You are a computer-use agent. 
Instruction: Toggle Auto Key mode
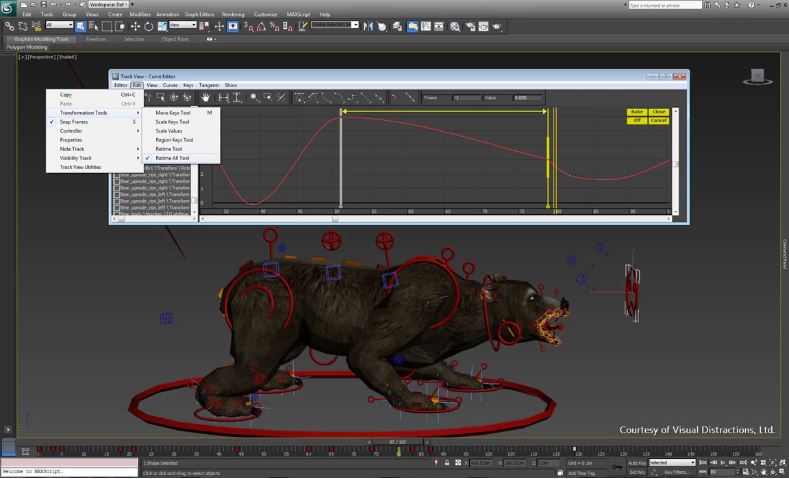(x=637, y=463)
